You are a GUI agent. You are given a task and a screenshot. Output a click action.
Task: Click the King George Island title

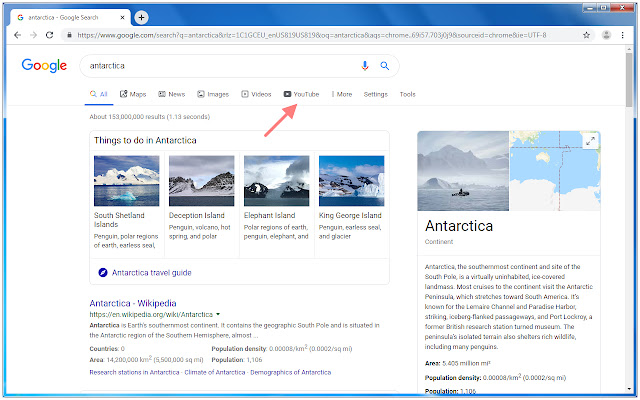click(x=350, y=215)
